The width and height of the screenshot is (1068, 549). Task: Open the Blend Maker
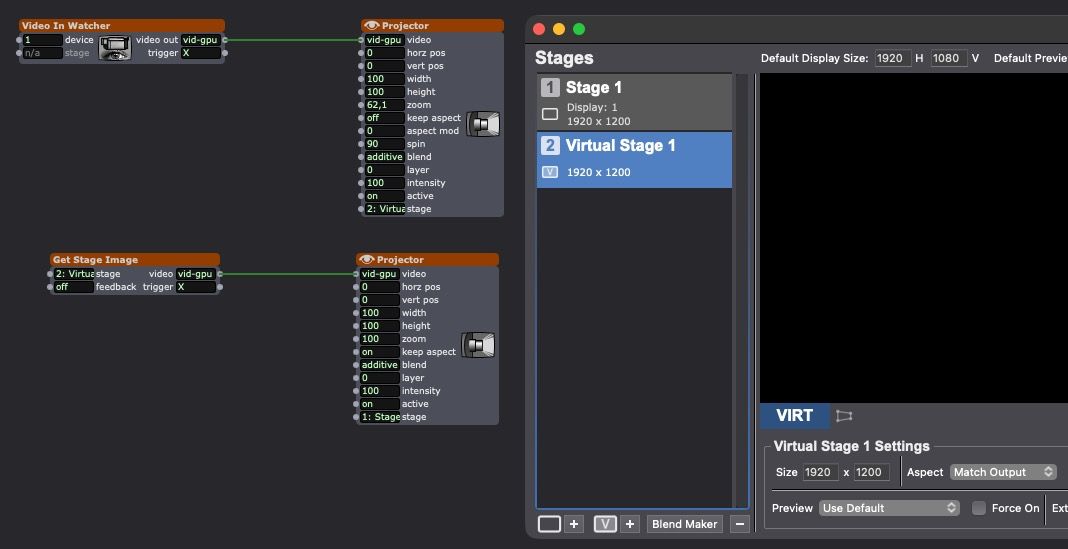point(685,524)
